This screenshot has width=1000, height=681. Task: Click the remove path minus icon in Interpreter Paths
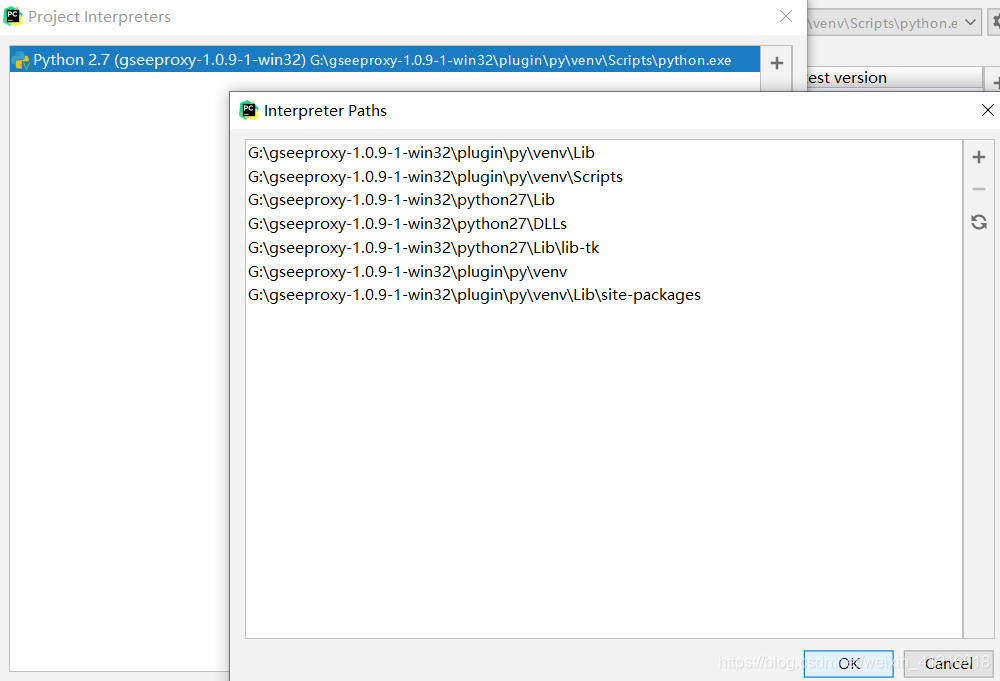(x=978, y=189)
